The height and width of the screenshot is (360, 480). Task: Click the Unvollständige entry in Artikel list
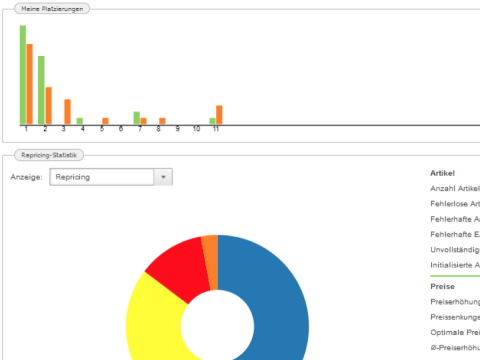455,250
